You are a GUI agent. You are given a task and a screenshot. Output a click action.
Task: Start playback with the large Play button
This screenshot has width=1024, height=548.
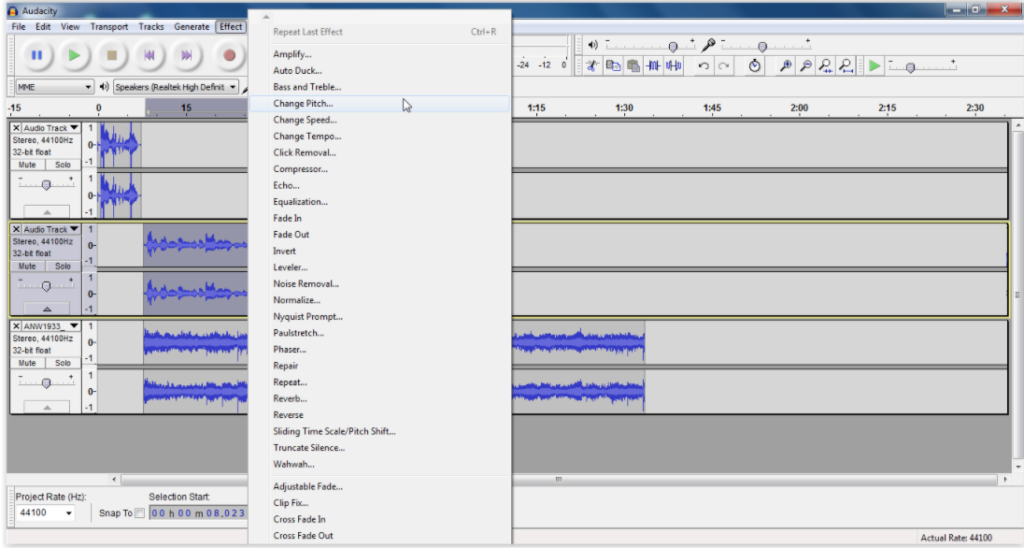pos(74,56)
